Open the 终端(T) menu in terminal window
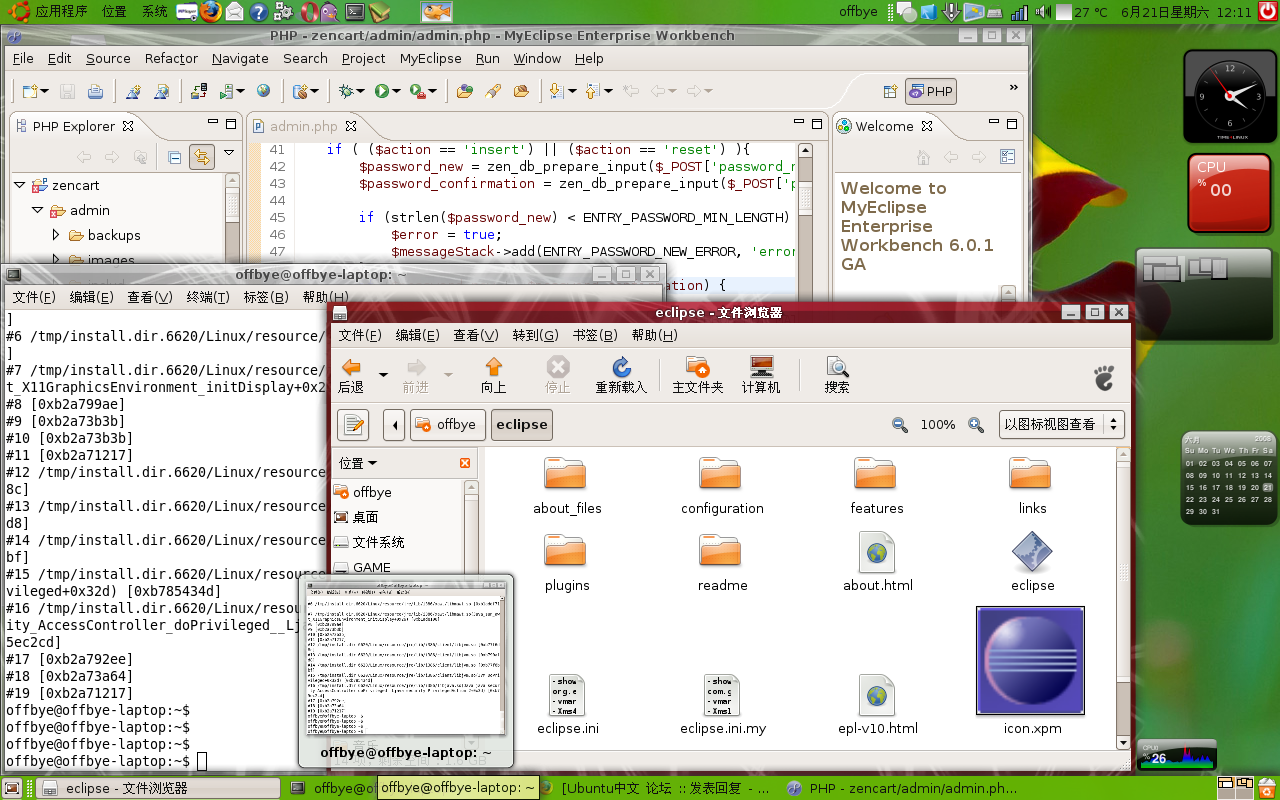The height and width of the screenshot is (800, 1280). (x=208, y=297)
